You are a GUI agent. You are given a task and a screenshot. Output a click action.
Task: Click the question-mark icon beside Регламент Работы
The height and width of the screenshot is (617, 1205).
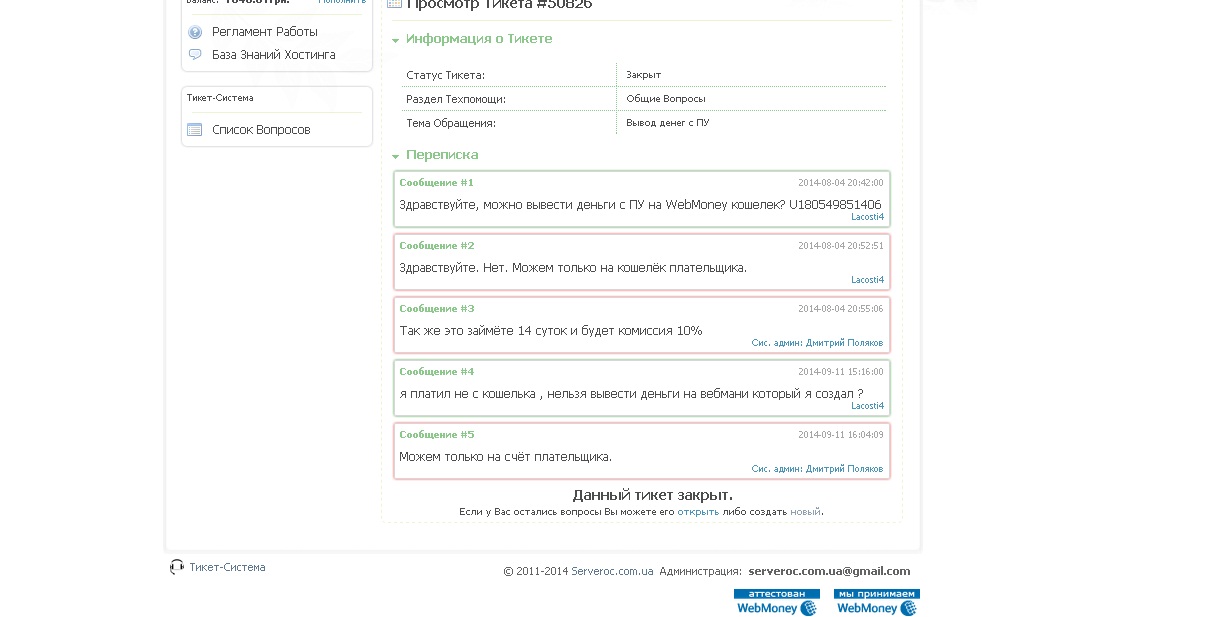(x=195, y=32)
